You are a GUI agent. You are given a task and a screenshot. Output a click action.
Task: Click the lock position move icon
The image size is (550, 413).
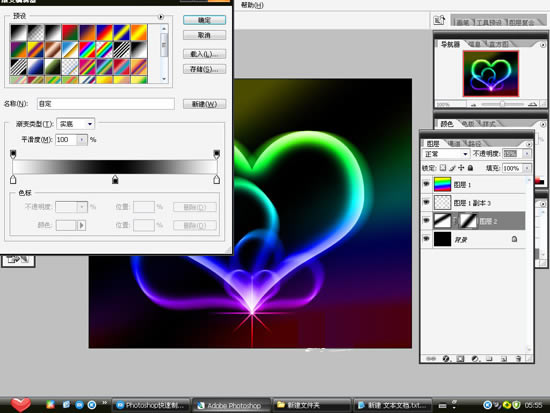(x=461, y=168)
